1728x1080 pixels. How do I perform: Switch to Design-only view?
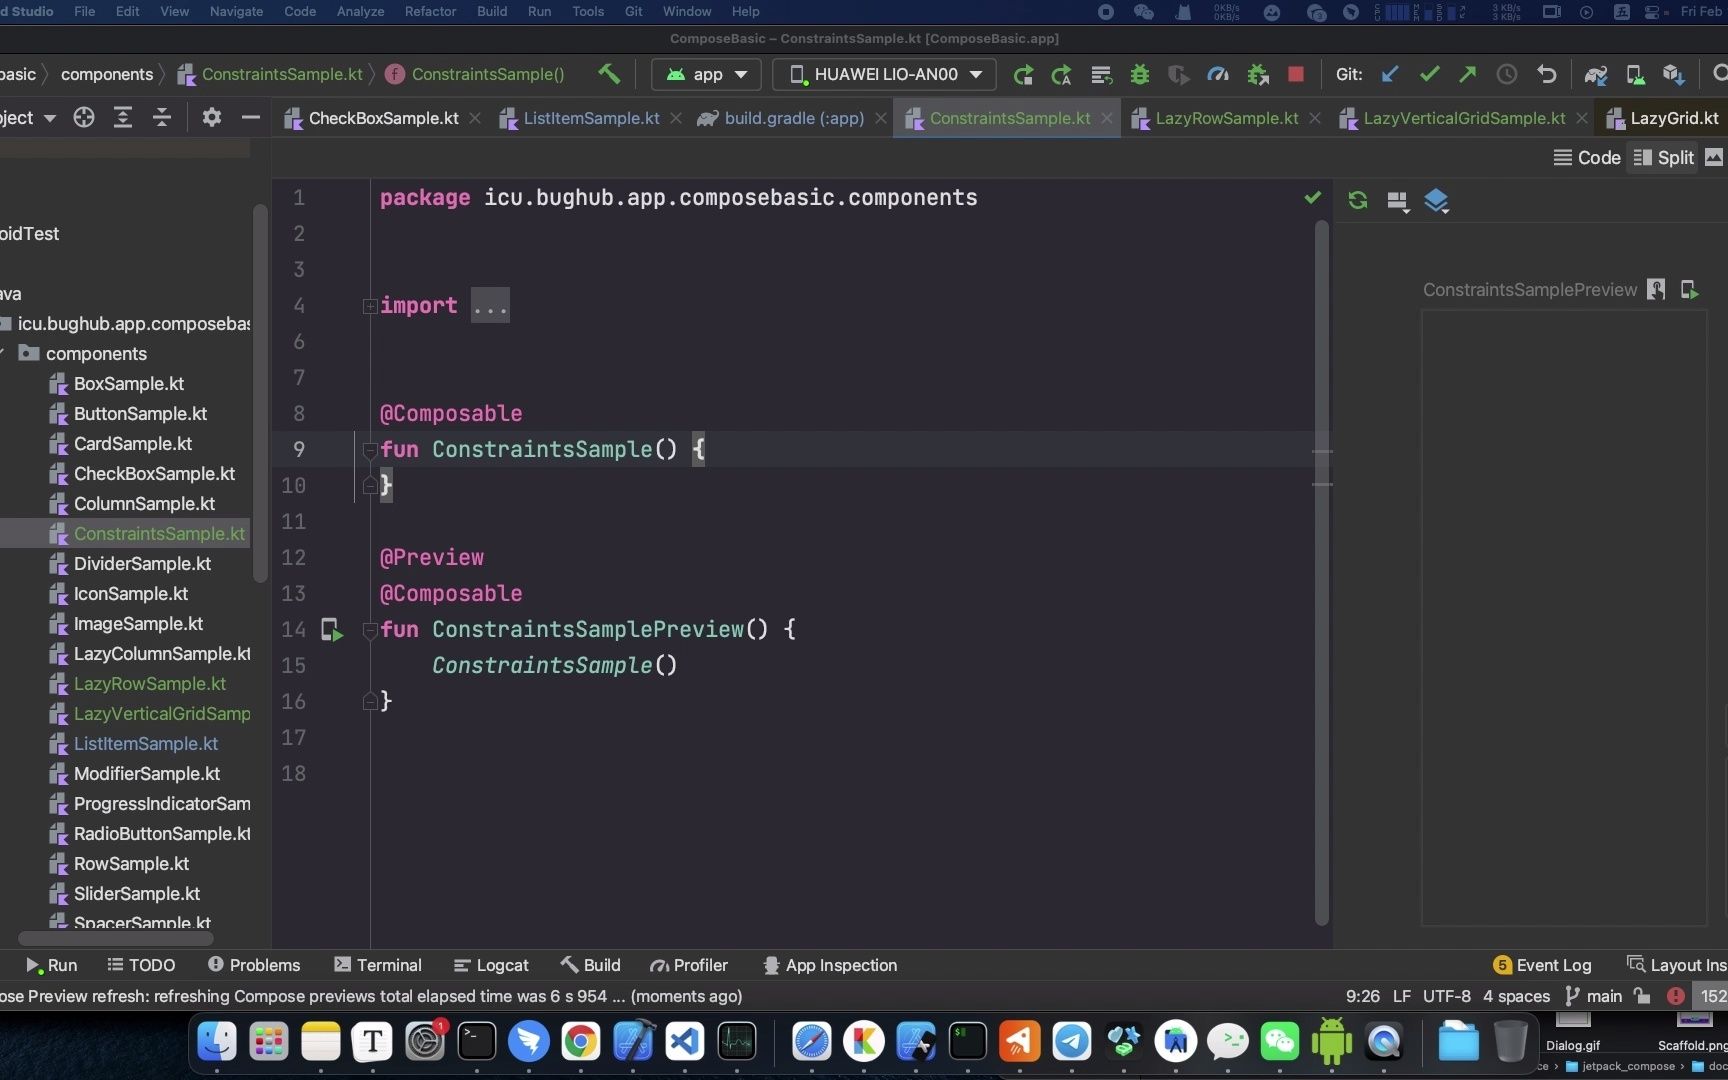tap(1714, 157)
